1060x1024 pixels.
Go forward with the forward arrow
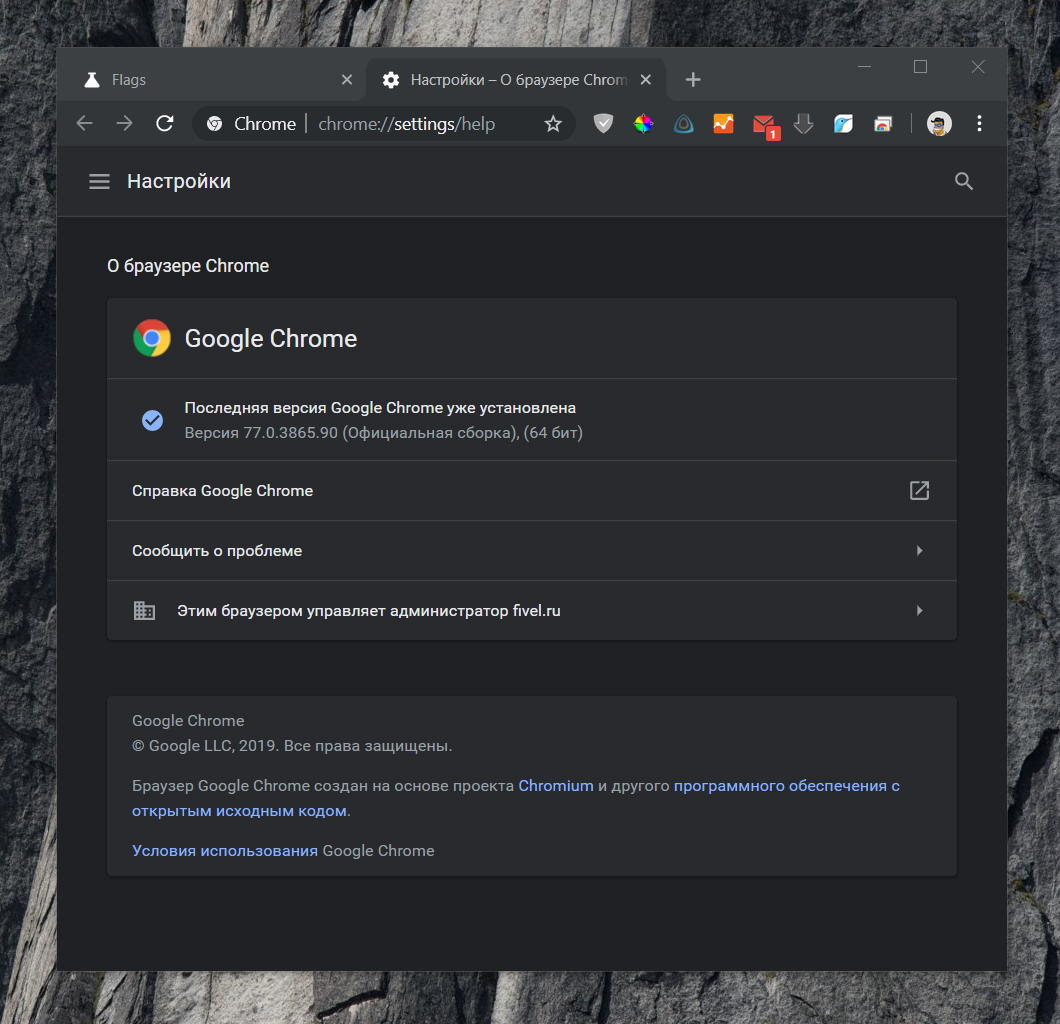(124, 124)
